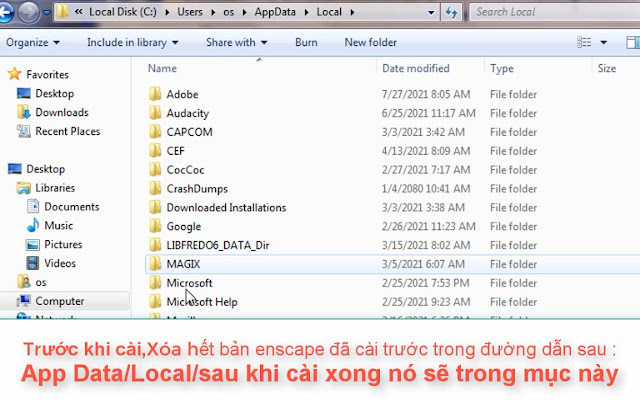Select Favorites star in navigation pane

pos(15,74)
